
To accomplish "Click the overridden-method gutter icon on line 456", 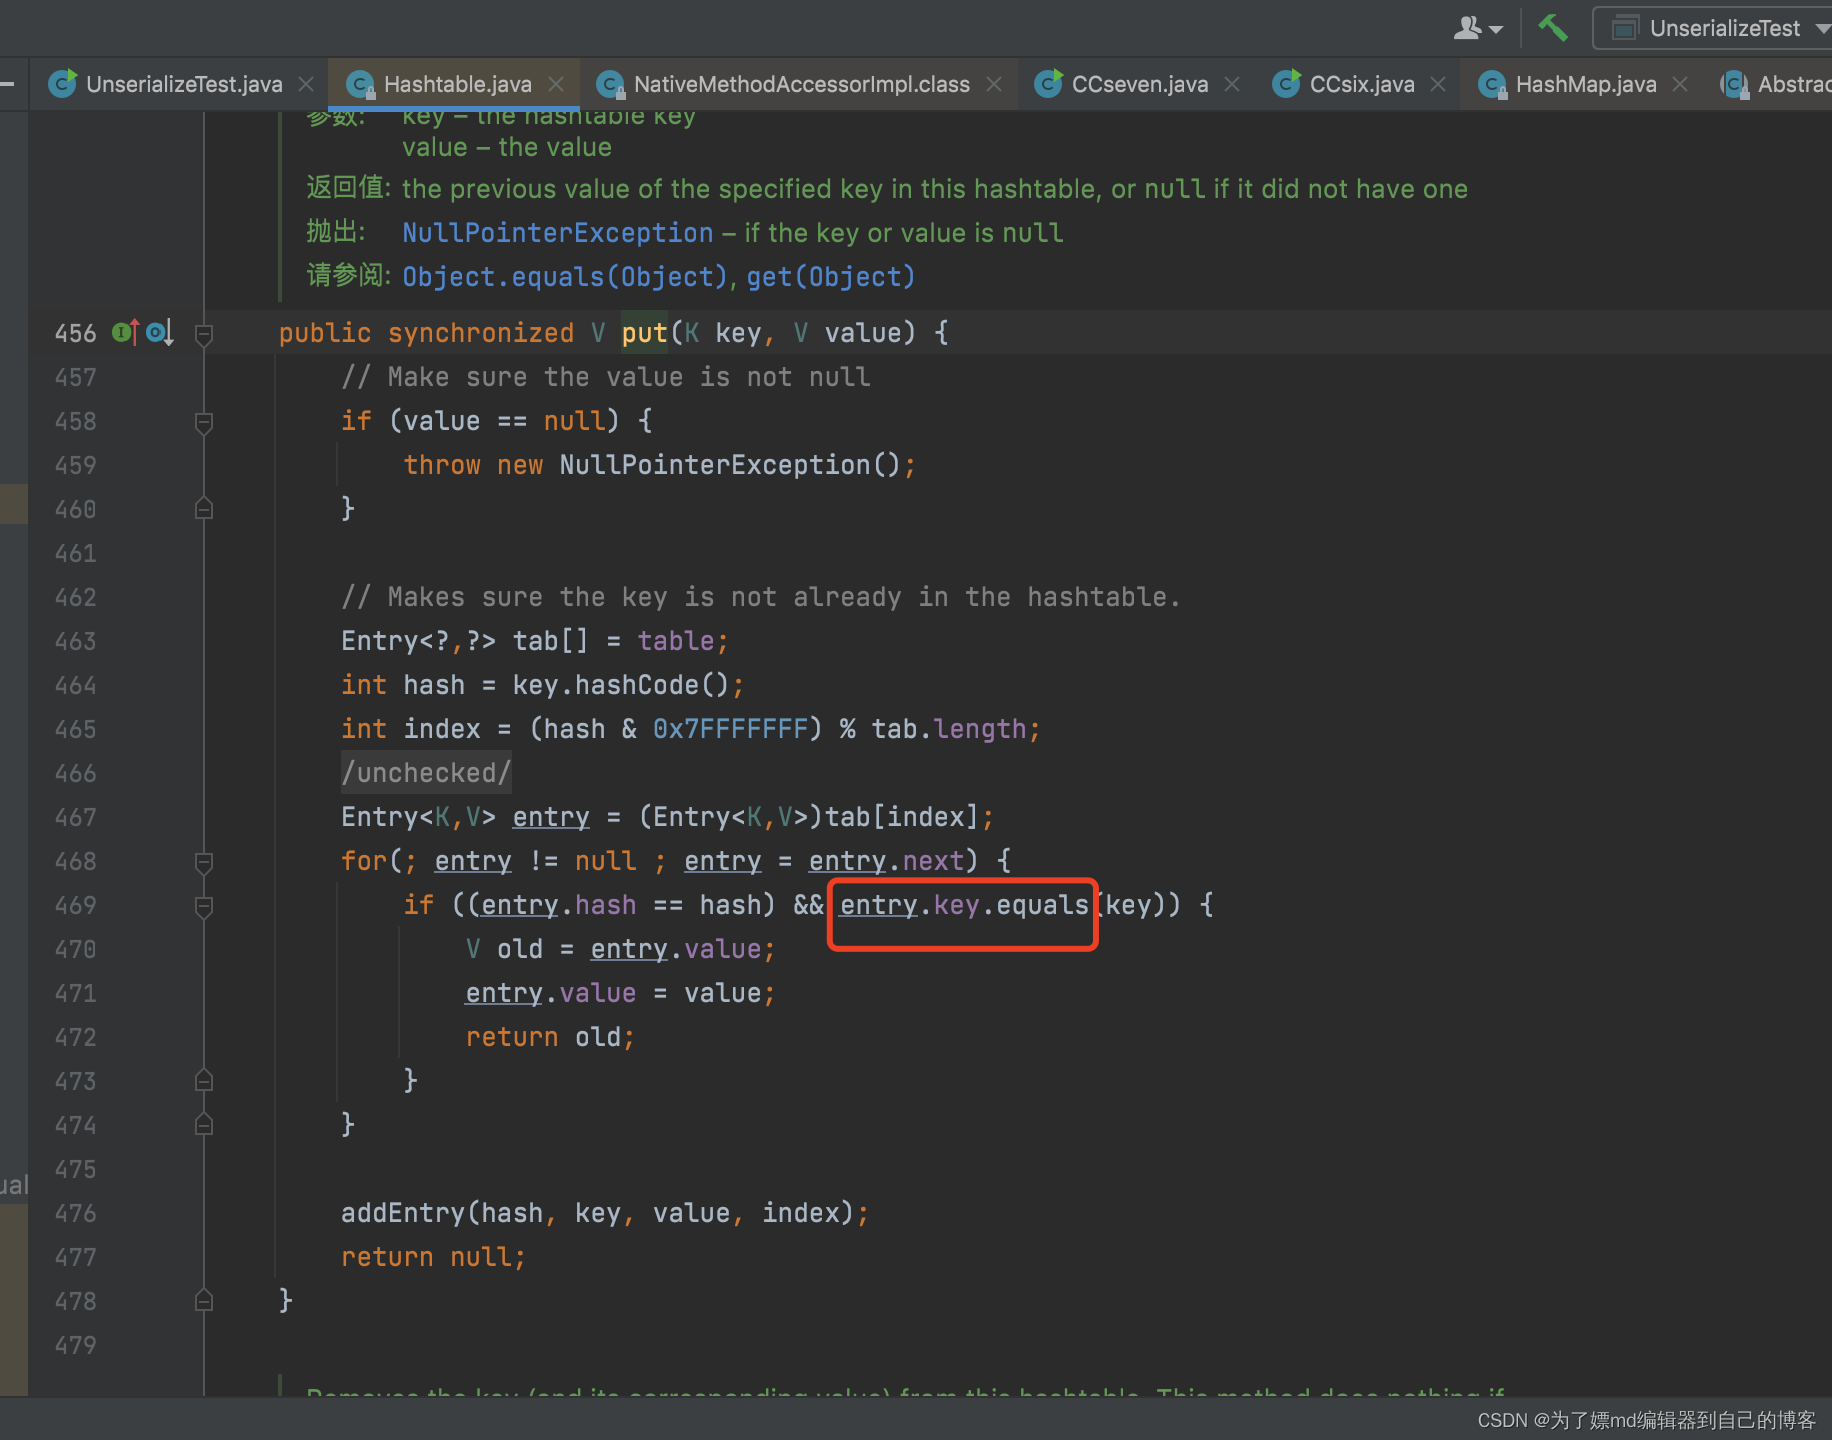I will pos(160,332).
